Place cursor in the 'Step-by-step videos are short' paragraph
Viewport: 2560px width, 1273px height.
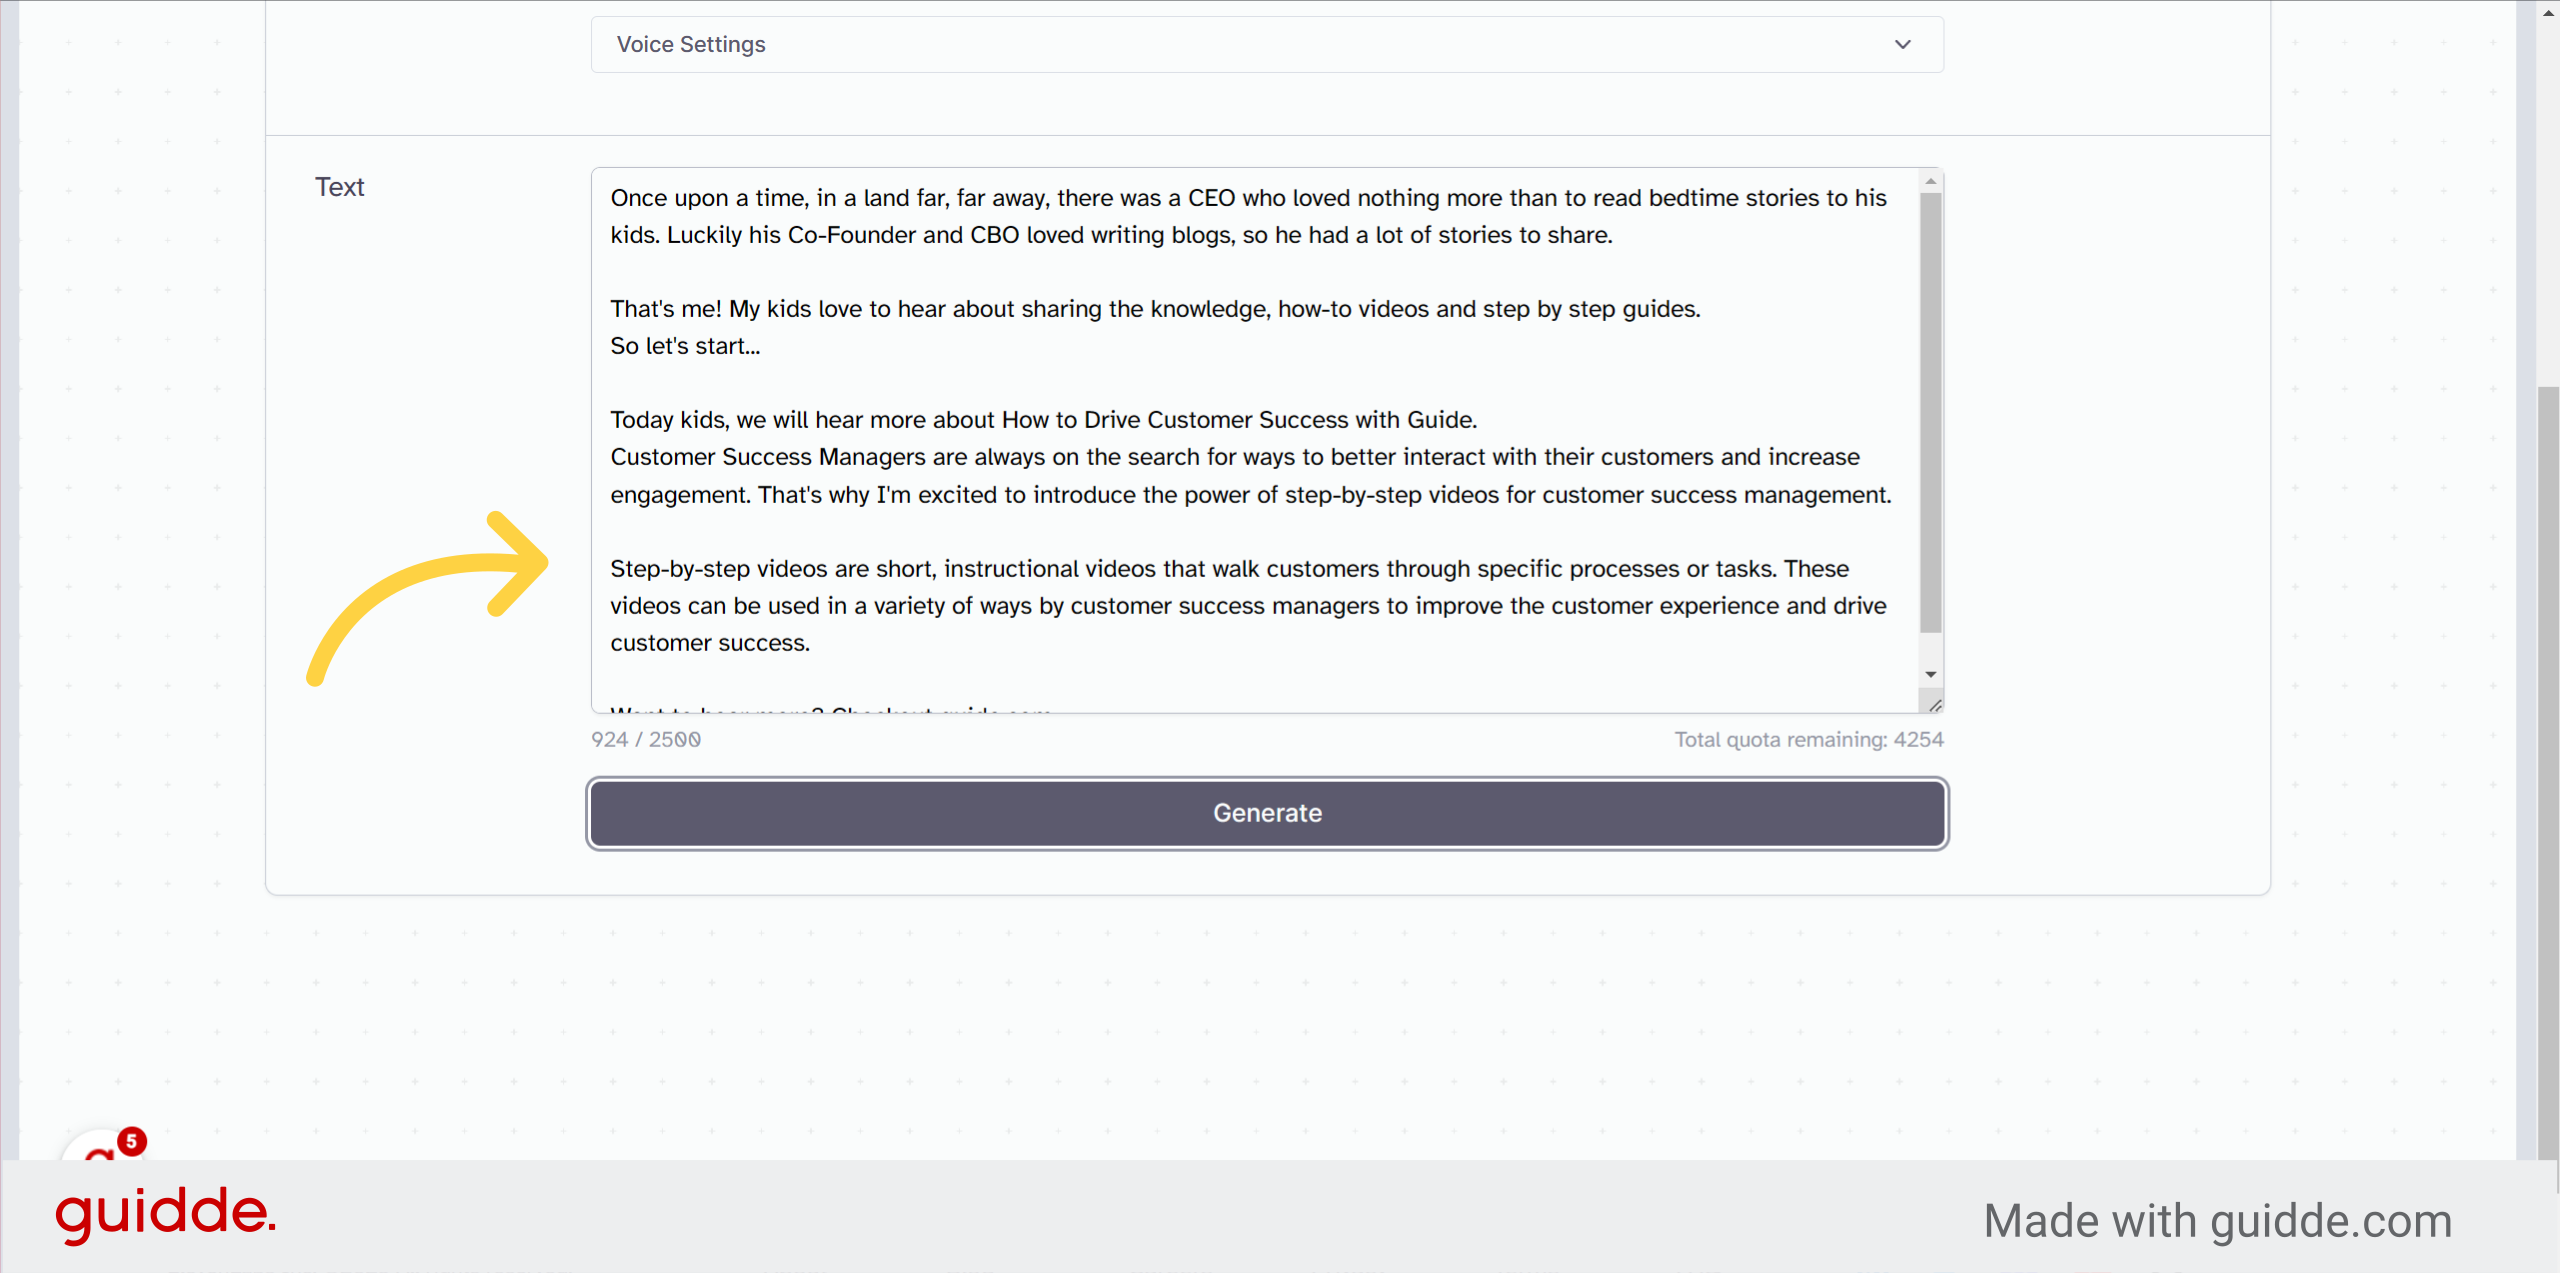click(x=1248, y=606)
